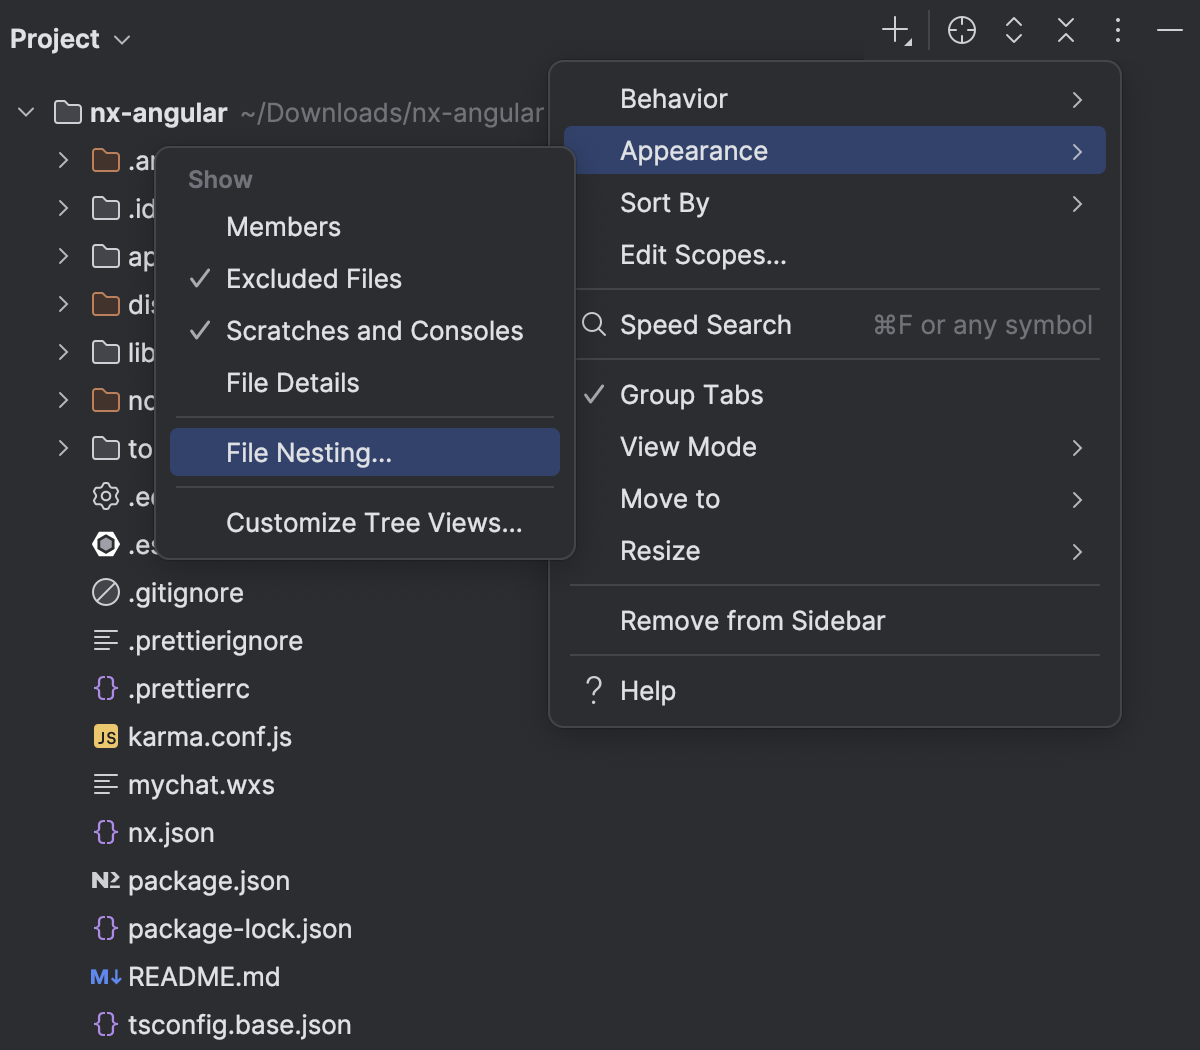Activate the Speed Search field

(705, 324)
